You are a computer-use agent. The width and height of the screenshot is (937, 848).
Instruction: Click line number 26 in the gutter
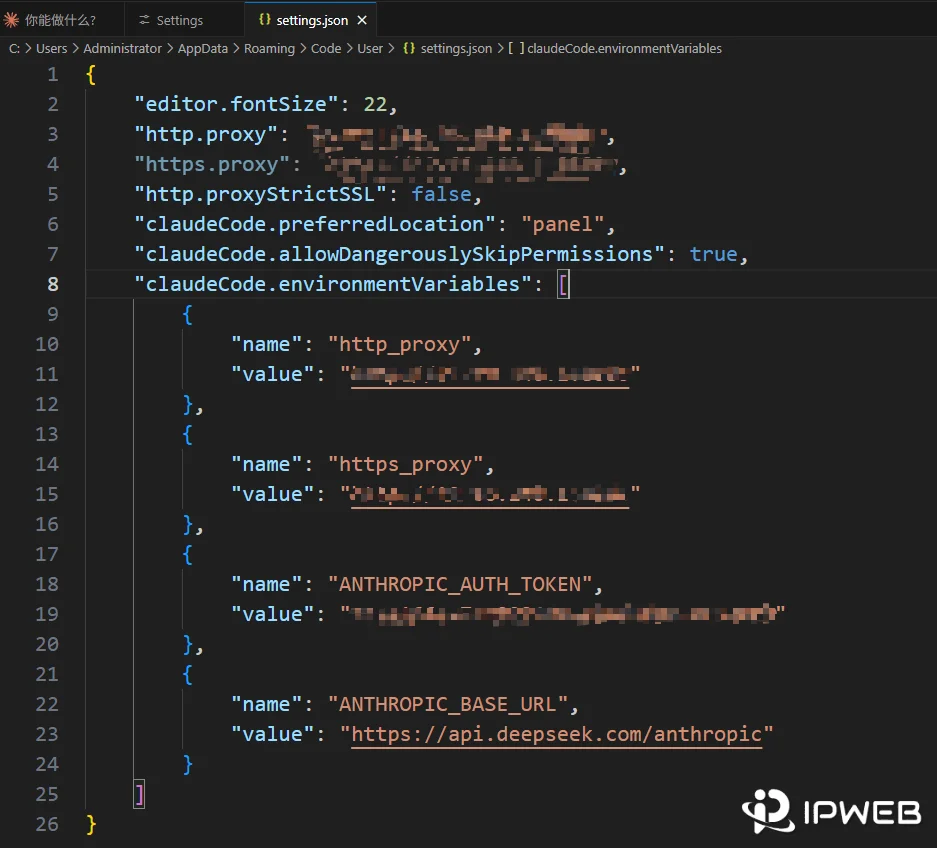[47, 824]
